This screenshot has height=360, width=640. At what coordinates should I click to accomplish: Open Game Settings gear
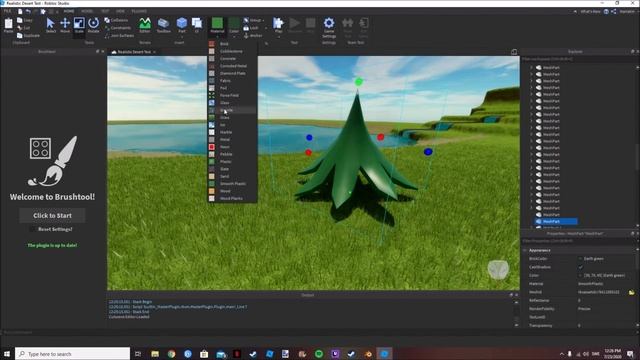pyautogui.click(x=329, y=23)
